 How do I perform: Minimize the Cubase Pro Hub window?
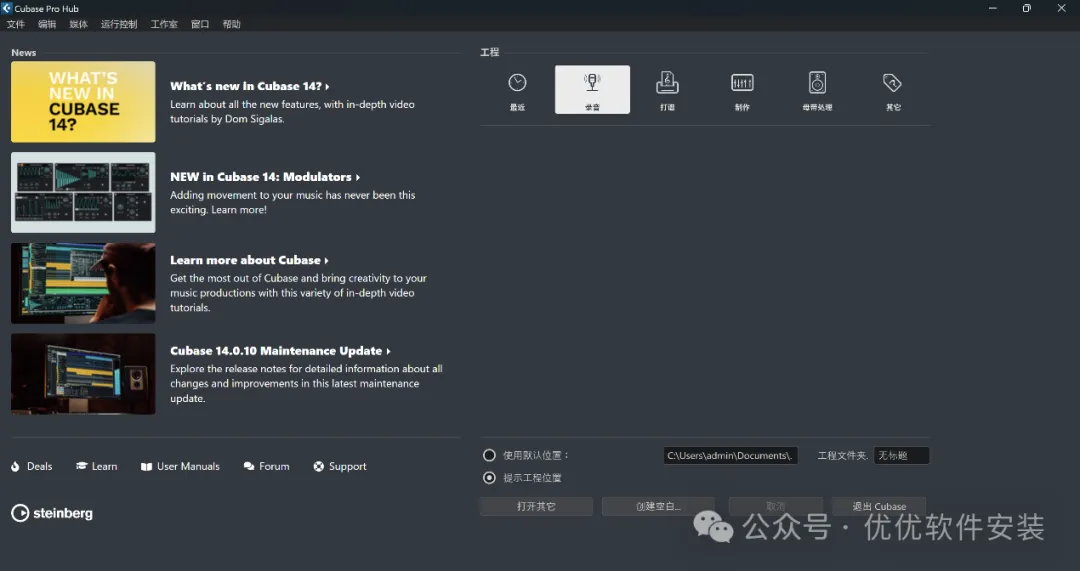pos(993,8)
